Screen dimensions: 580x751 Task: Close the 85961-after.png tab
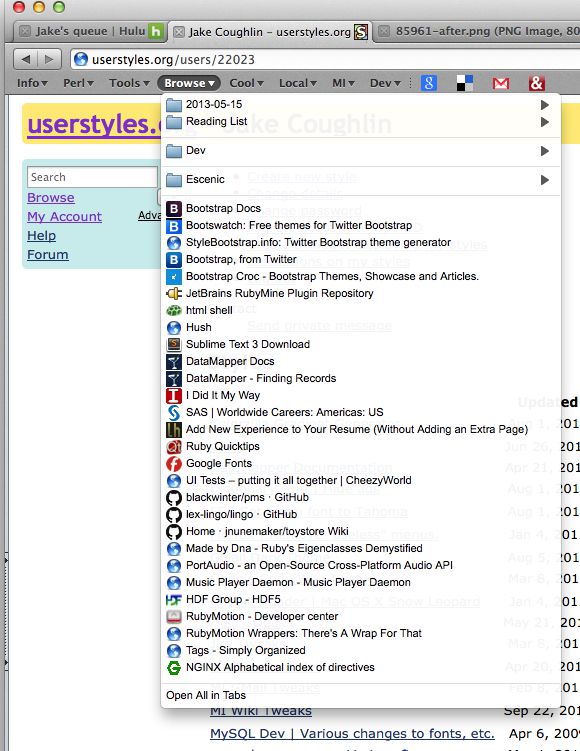point(384,32)
